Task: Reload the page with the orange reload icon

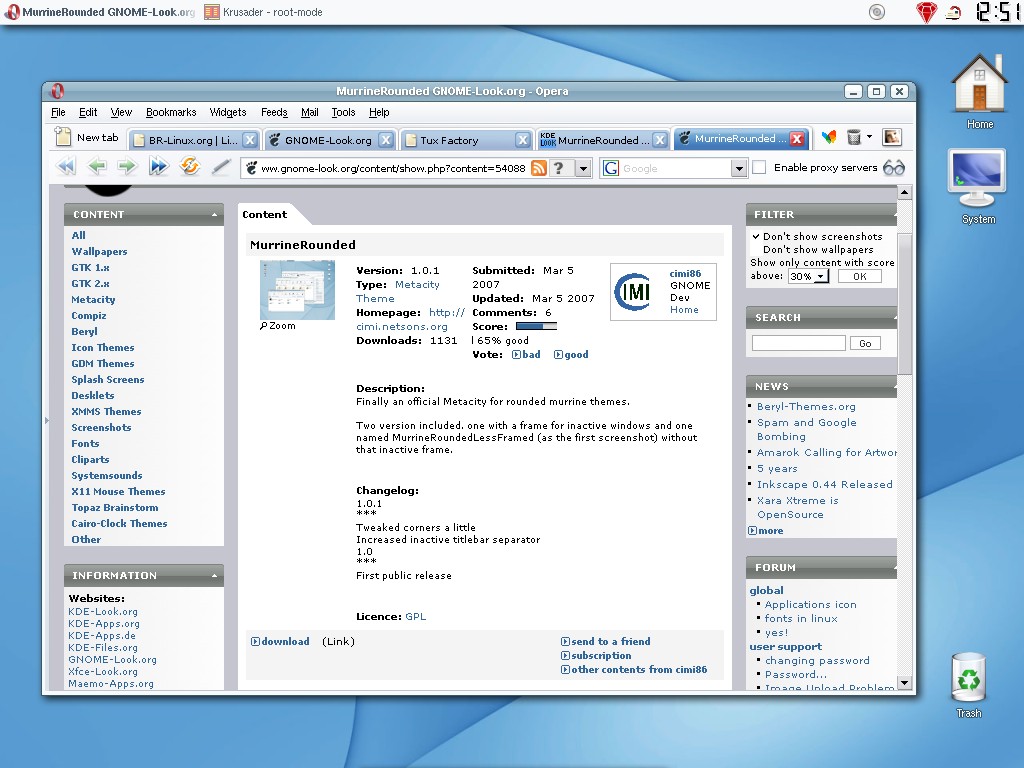Action: (189, 166)
